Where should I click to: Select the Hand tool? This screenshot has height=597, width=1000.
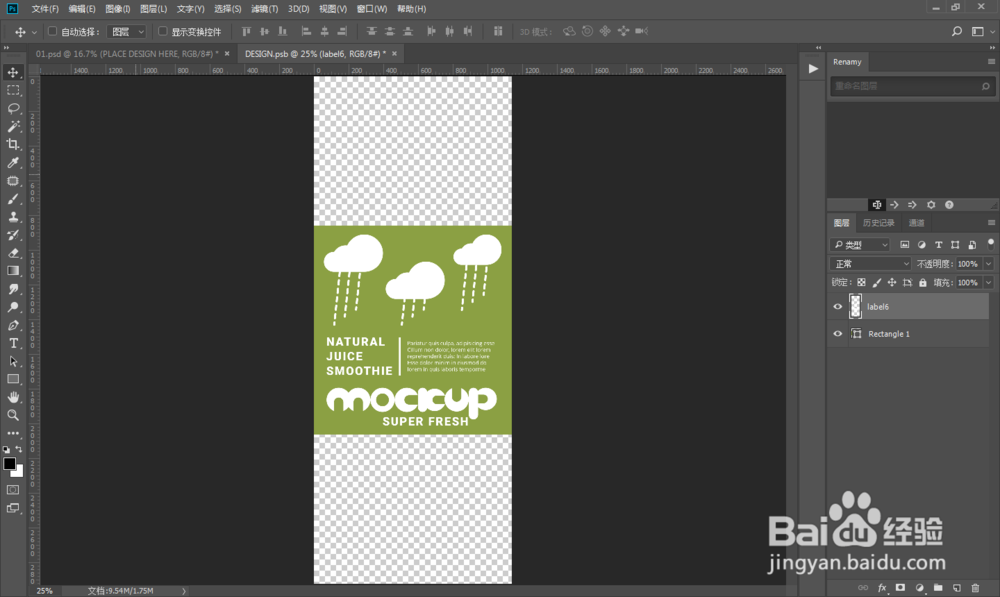13,397
